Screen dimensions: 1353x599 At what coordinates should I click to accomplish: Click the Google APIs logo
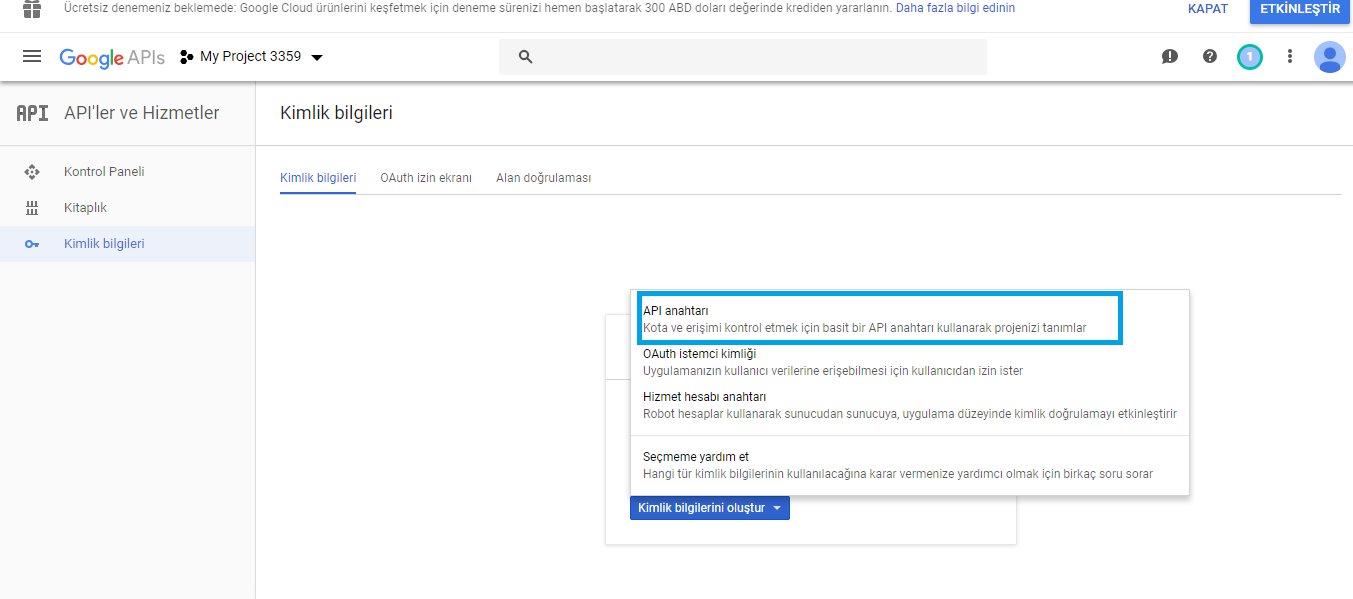(112, 58)
